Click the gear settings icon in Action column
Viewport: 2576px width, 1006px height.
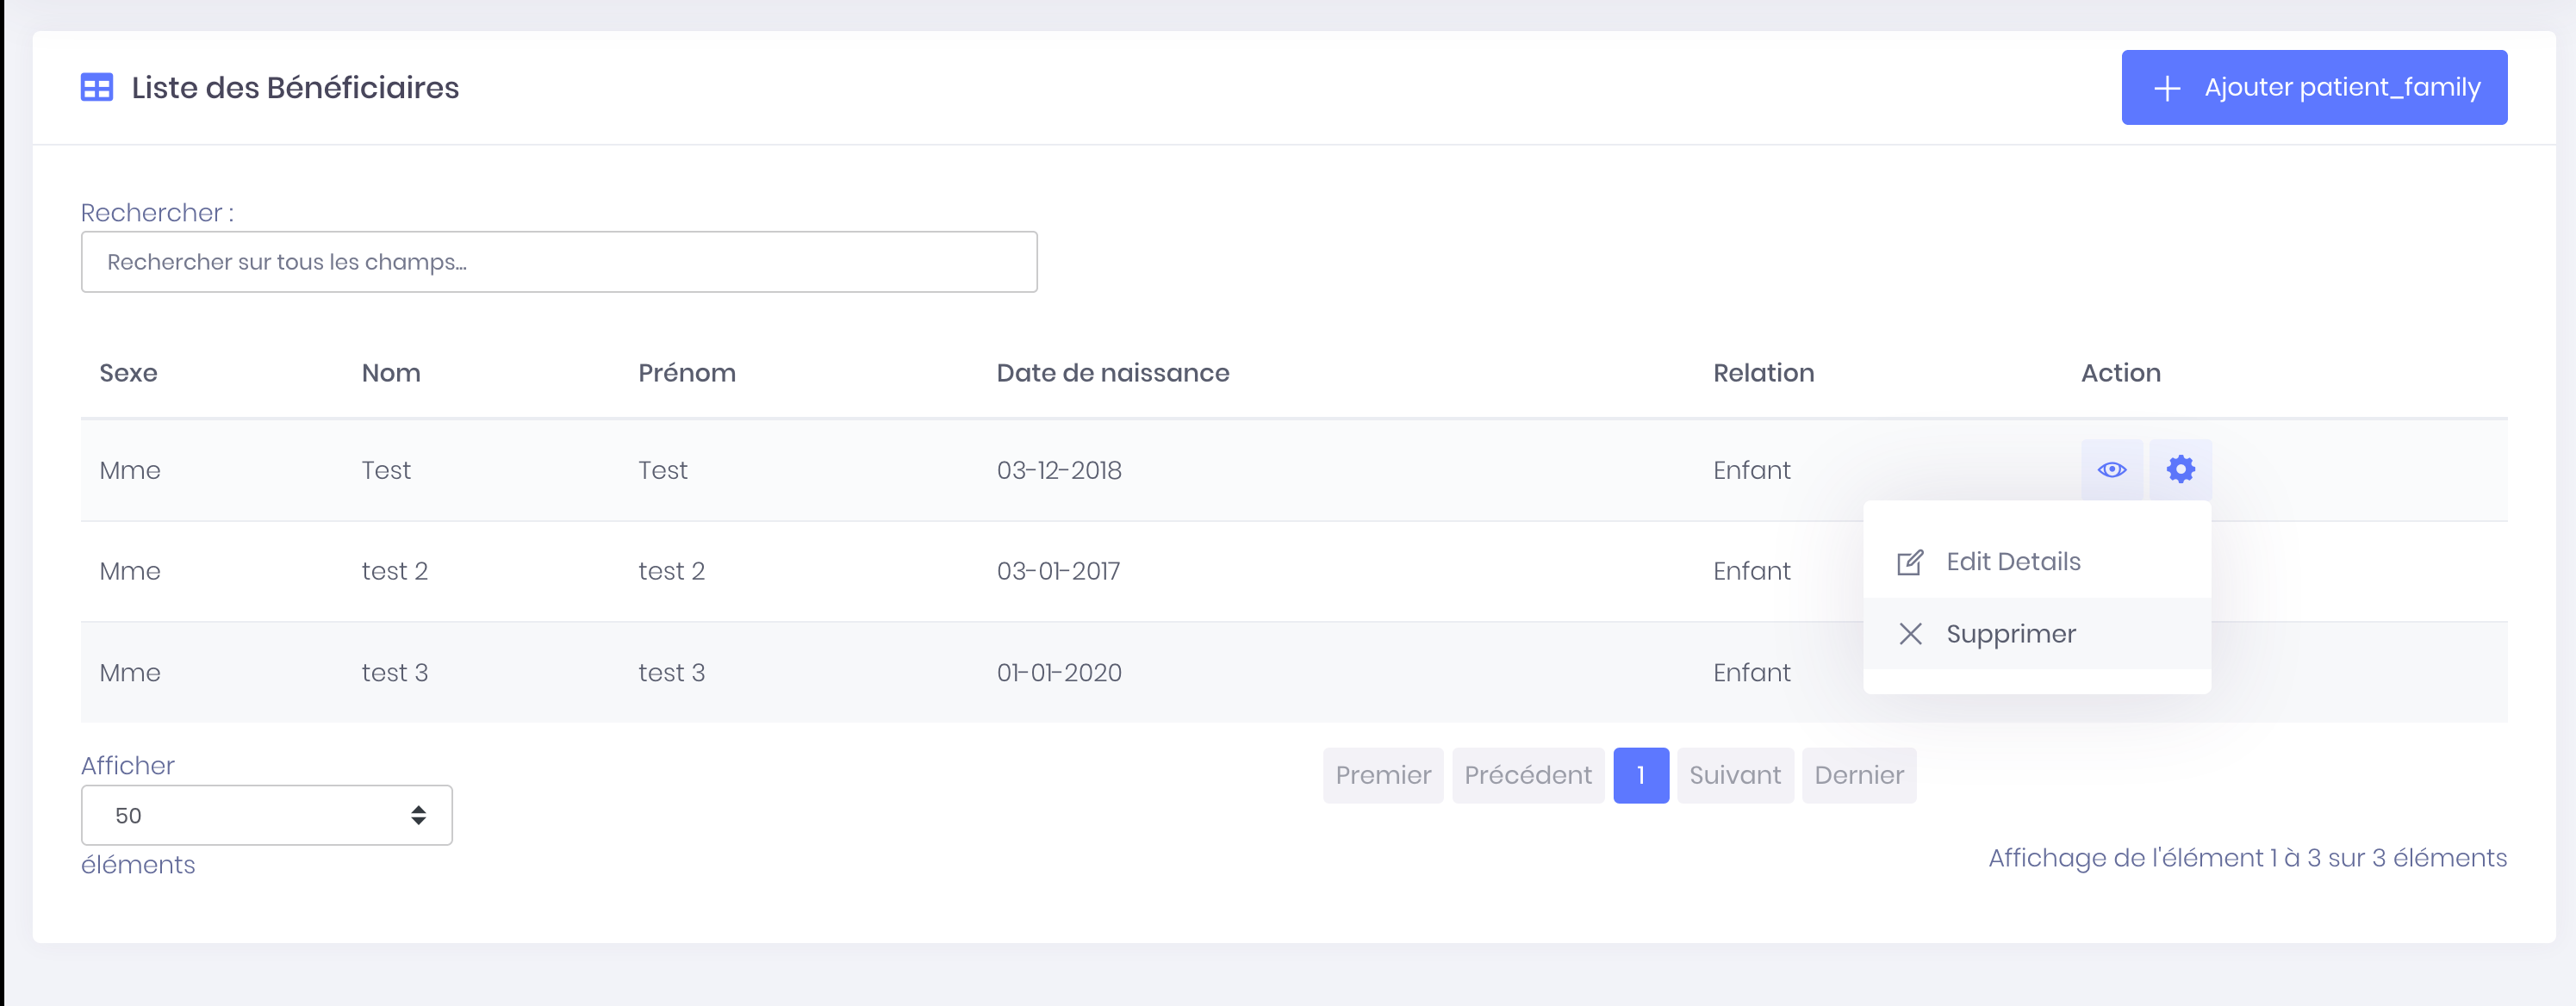coord(2180,470)
